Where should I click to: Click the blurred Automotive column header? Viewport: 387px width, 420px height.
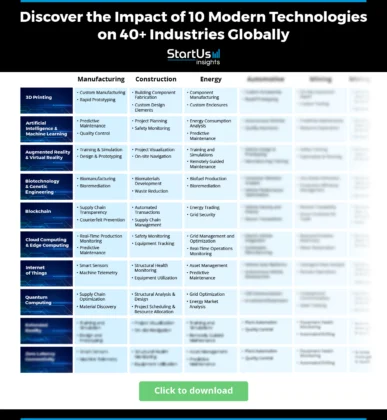(x=266, y=79)
